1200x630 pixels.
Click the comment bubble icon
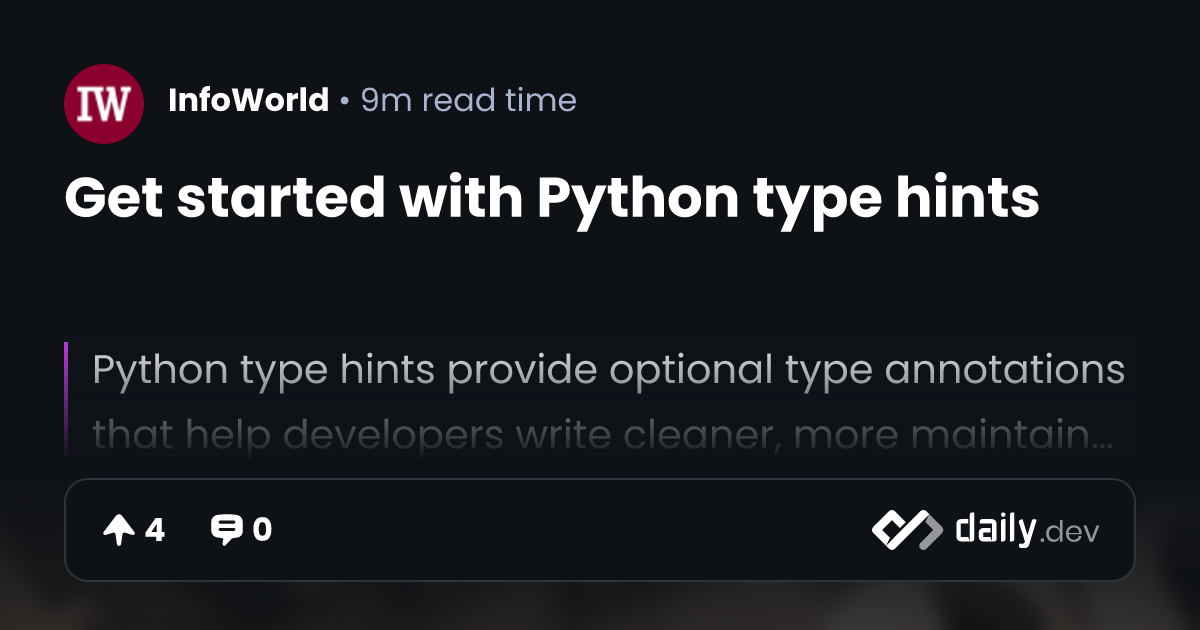coord(226,531)
